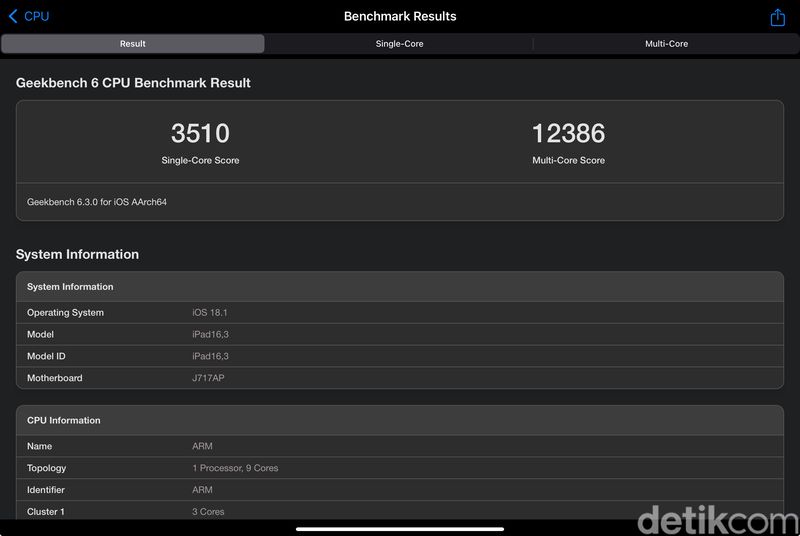Screen dimensions: 800x536
Task: Tap the Cluster 1 row label
Action: point(46,512)
